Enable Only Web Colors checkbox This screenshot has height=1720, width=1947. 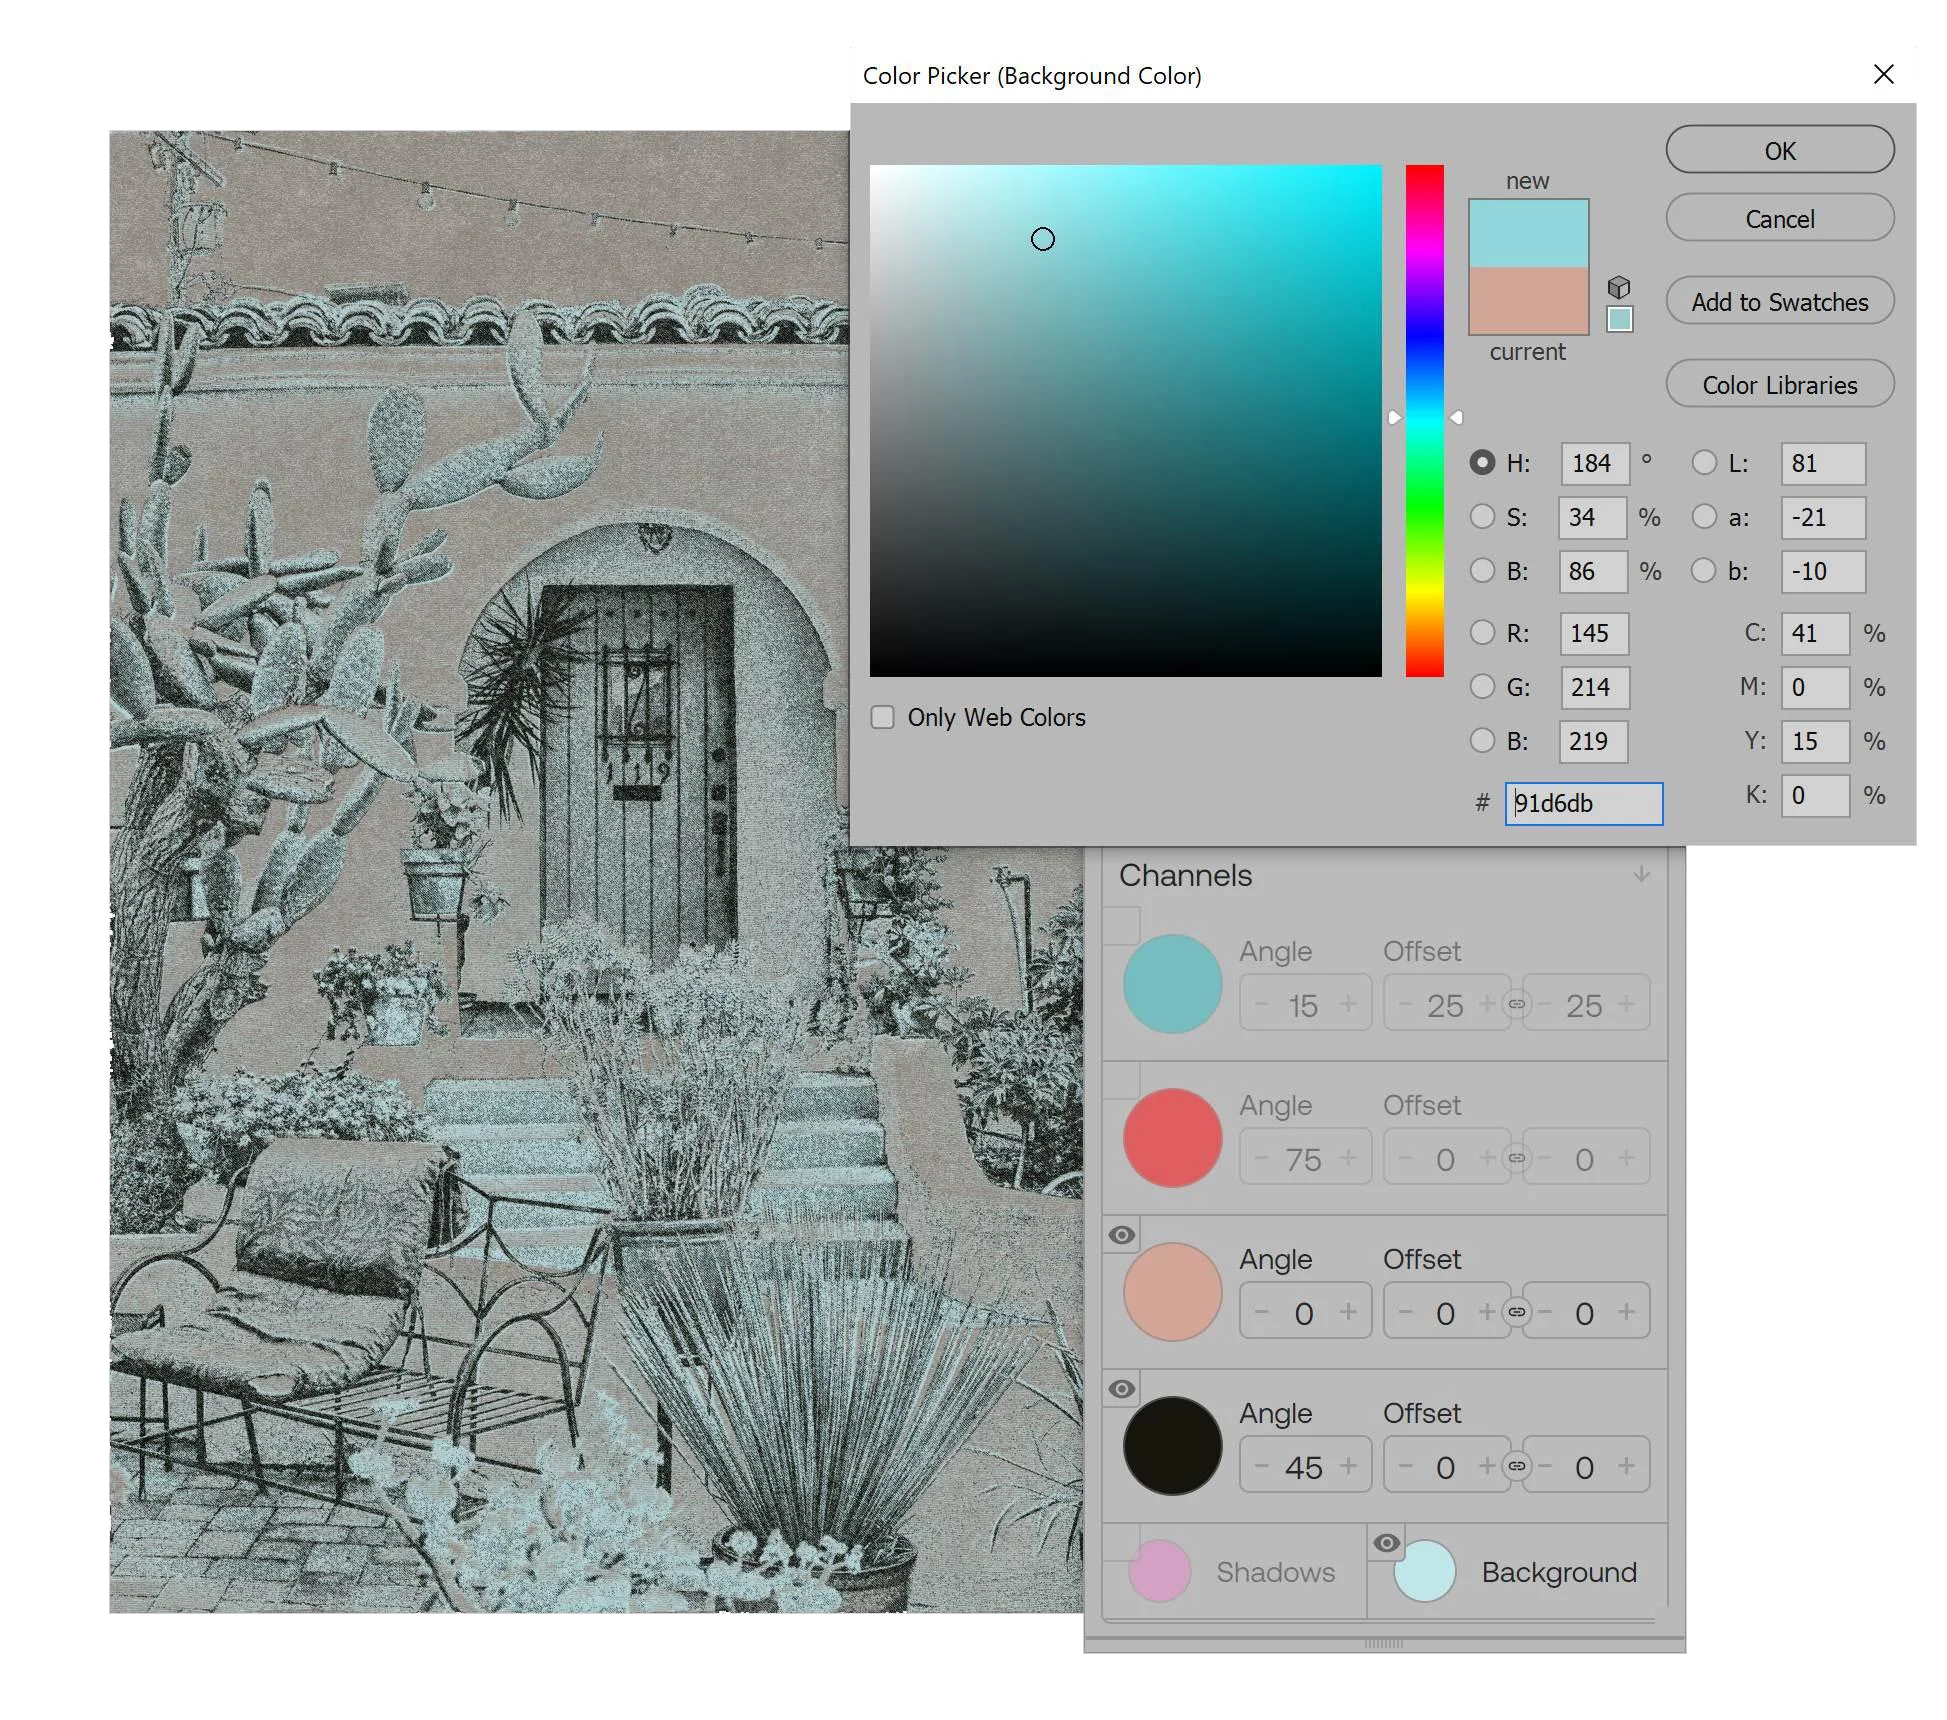pyautogui.click(x=882, y=717)
